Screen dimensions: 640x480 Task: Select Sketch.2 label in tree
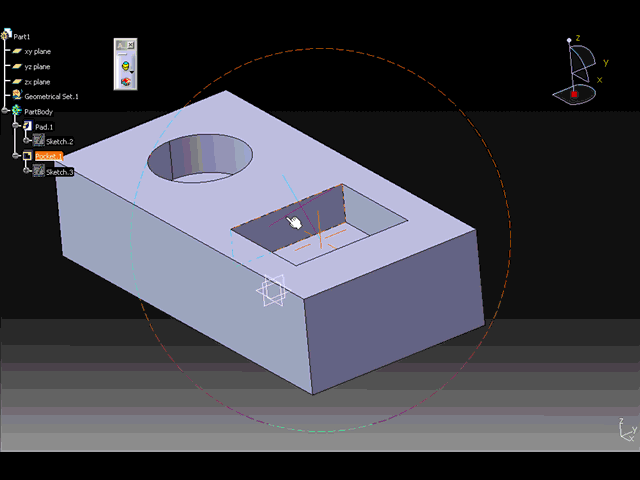click(x=60, y=142)
